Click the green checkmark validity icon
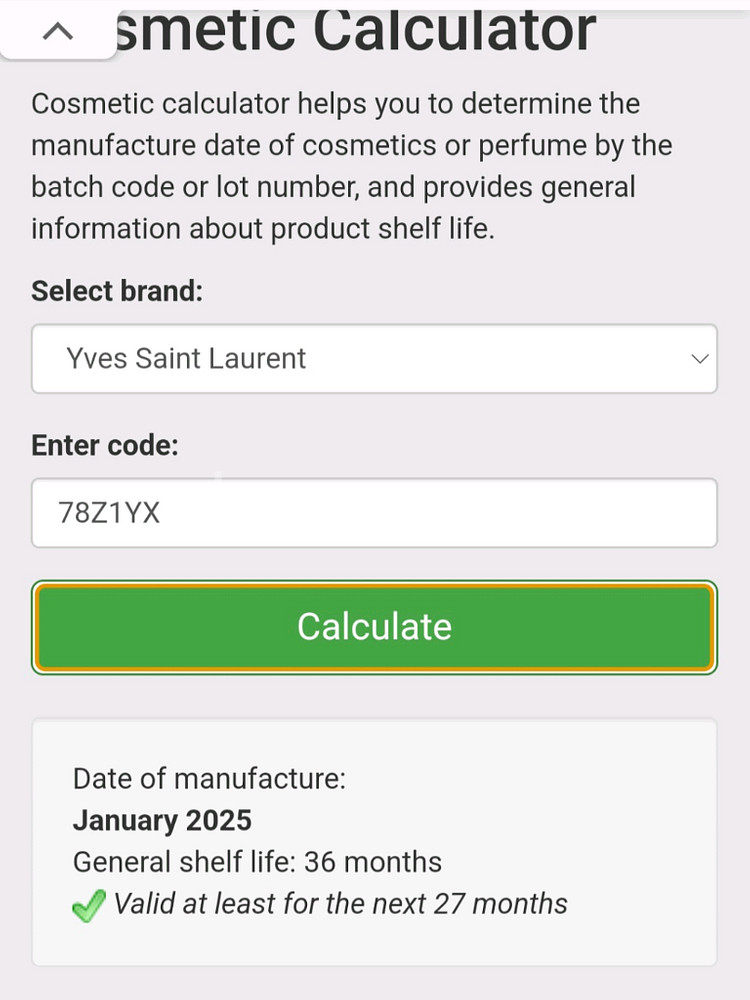Image resolution: width=750 pixels, height=1000 pixels. (90, 907)
